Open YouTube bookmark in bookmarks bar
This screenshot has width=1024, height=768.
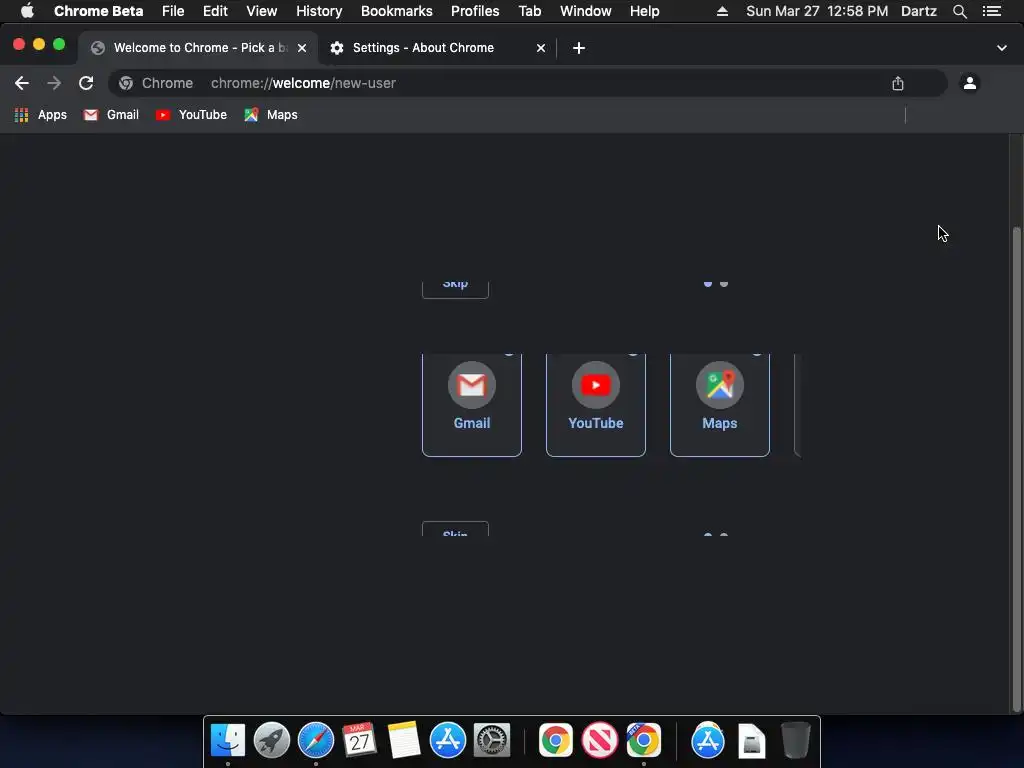coord(191,115)
